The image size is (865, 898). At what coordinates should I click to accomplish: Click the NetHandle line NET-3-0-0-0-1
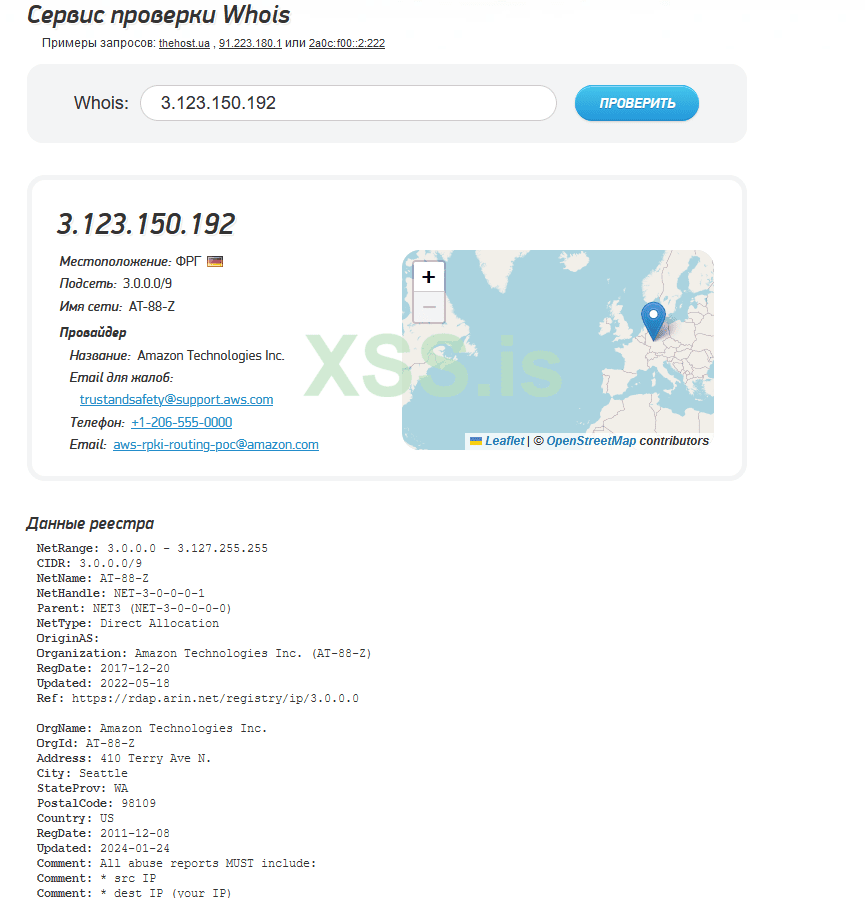(120, 593)
